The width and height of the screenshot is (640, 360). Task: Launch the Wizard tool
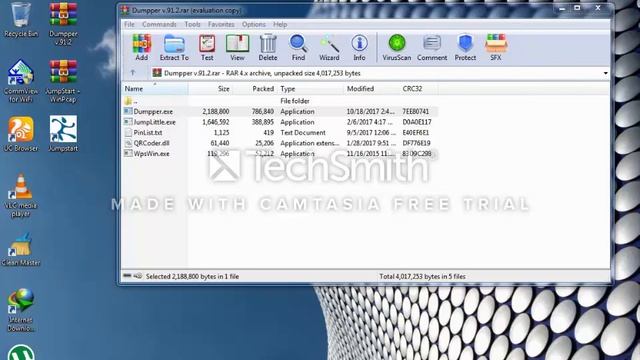[329, 47]
